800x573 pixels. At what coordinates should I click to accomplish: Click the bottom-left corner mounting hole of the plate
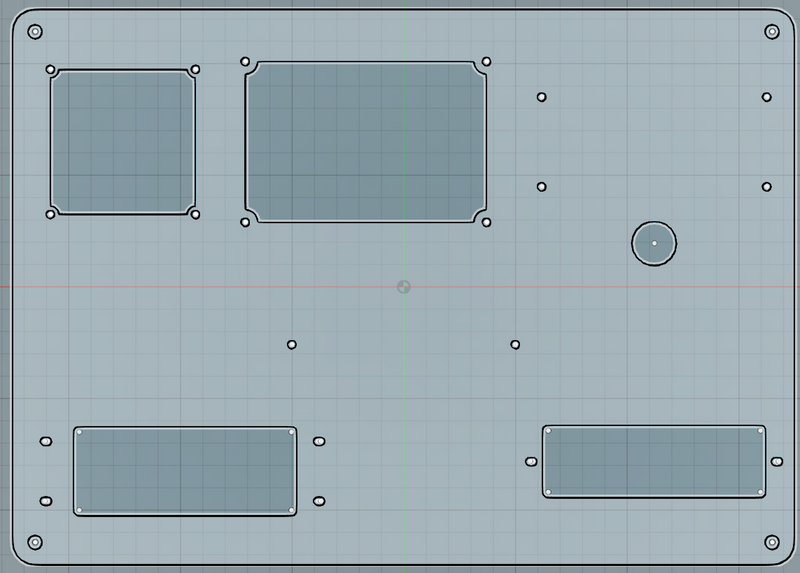point(35,542)
